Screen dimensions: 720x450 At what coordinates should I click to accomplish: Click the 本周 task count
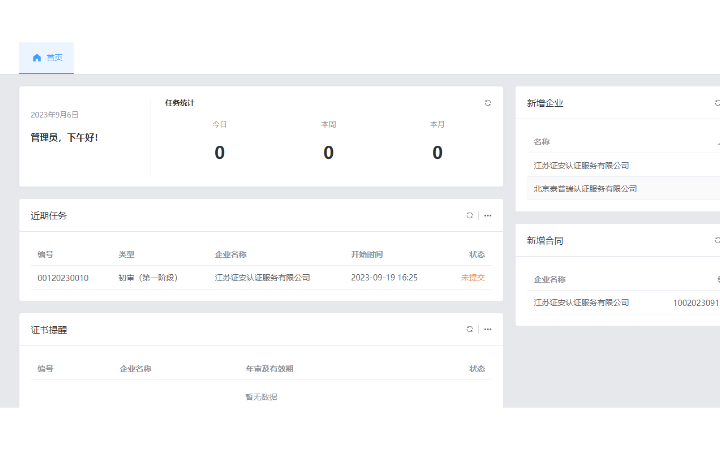tap(328, 153)
